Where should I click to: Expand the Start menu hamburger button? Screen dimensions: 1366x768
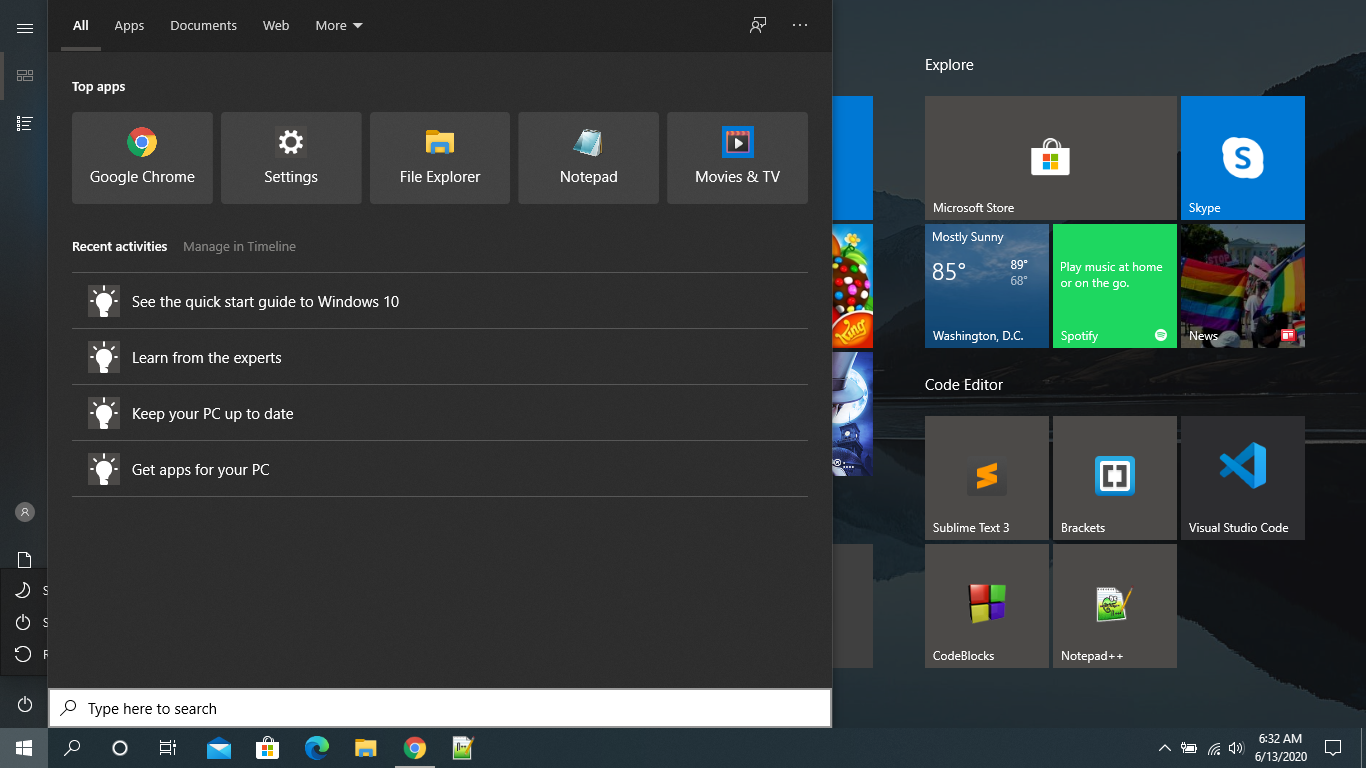pos(24,29)
